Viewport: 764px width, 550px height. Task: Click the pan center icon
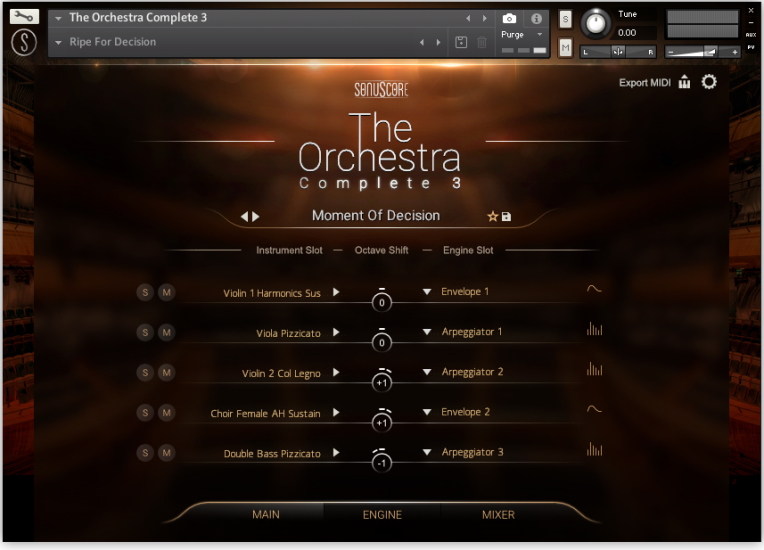tap(618, 52)
